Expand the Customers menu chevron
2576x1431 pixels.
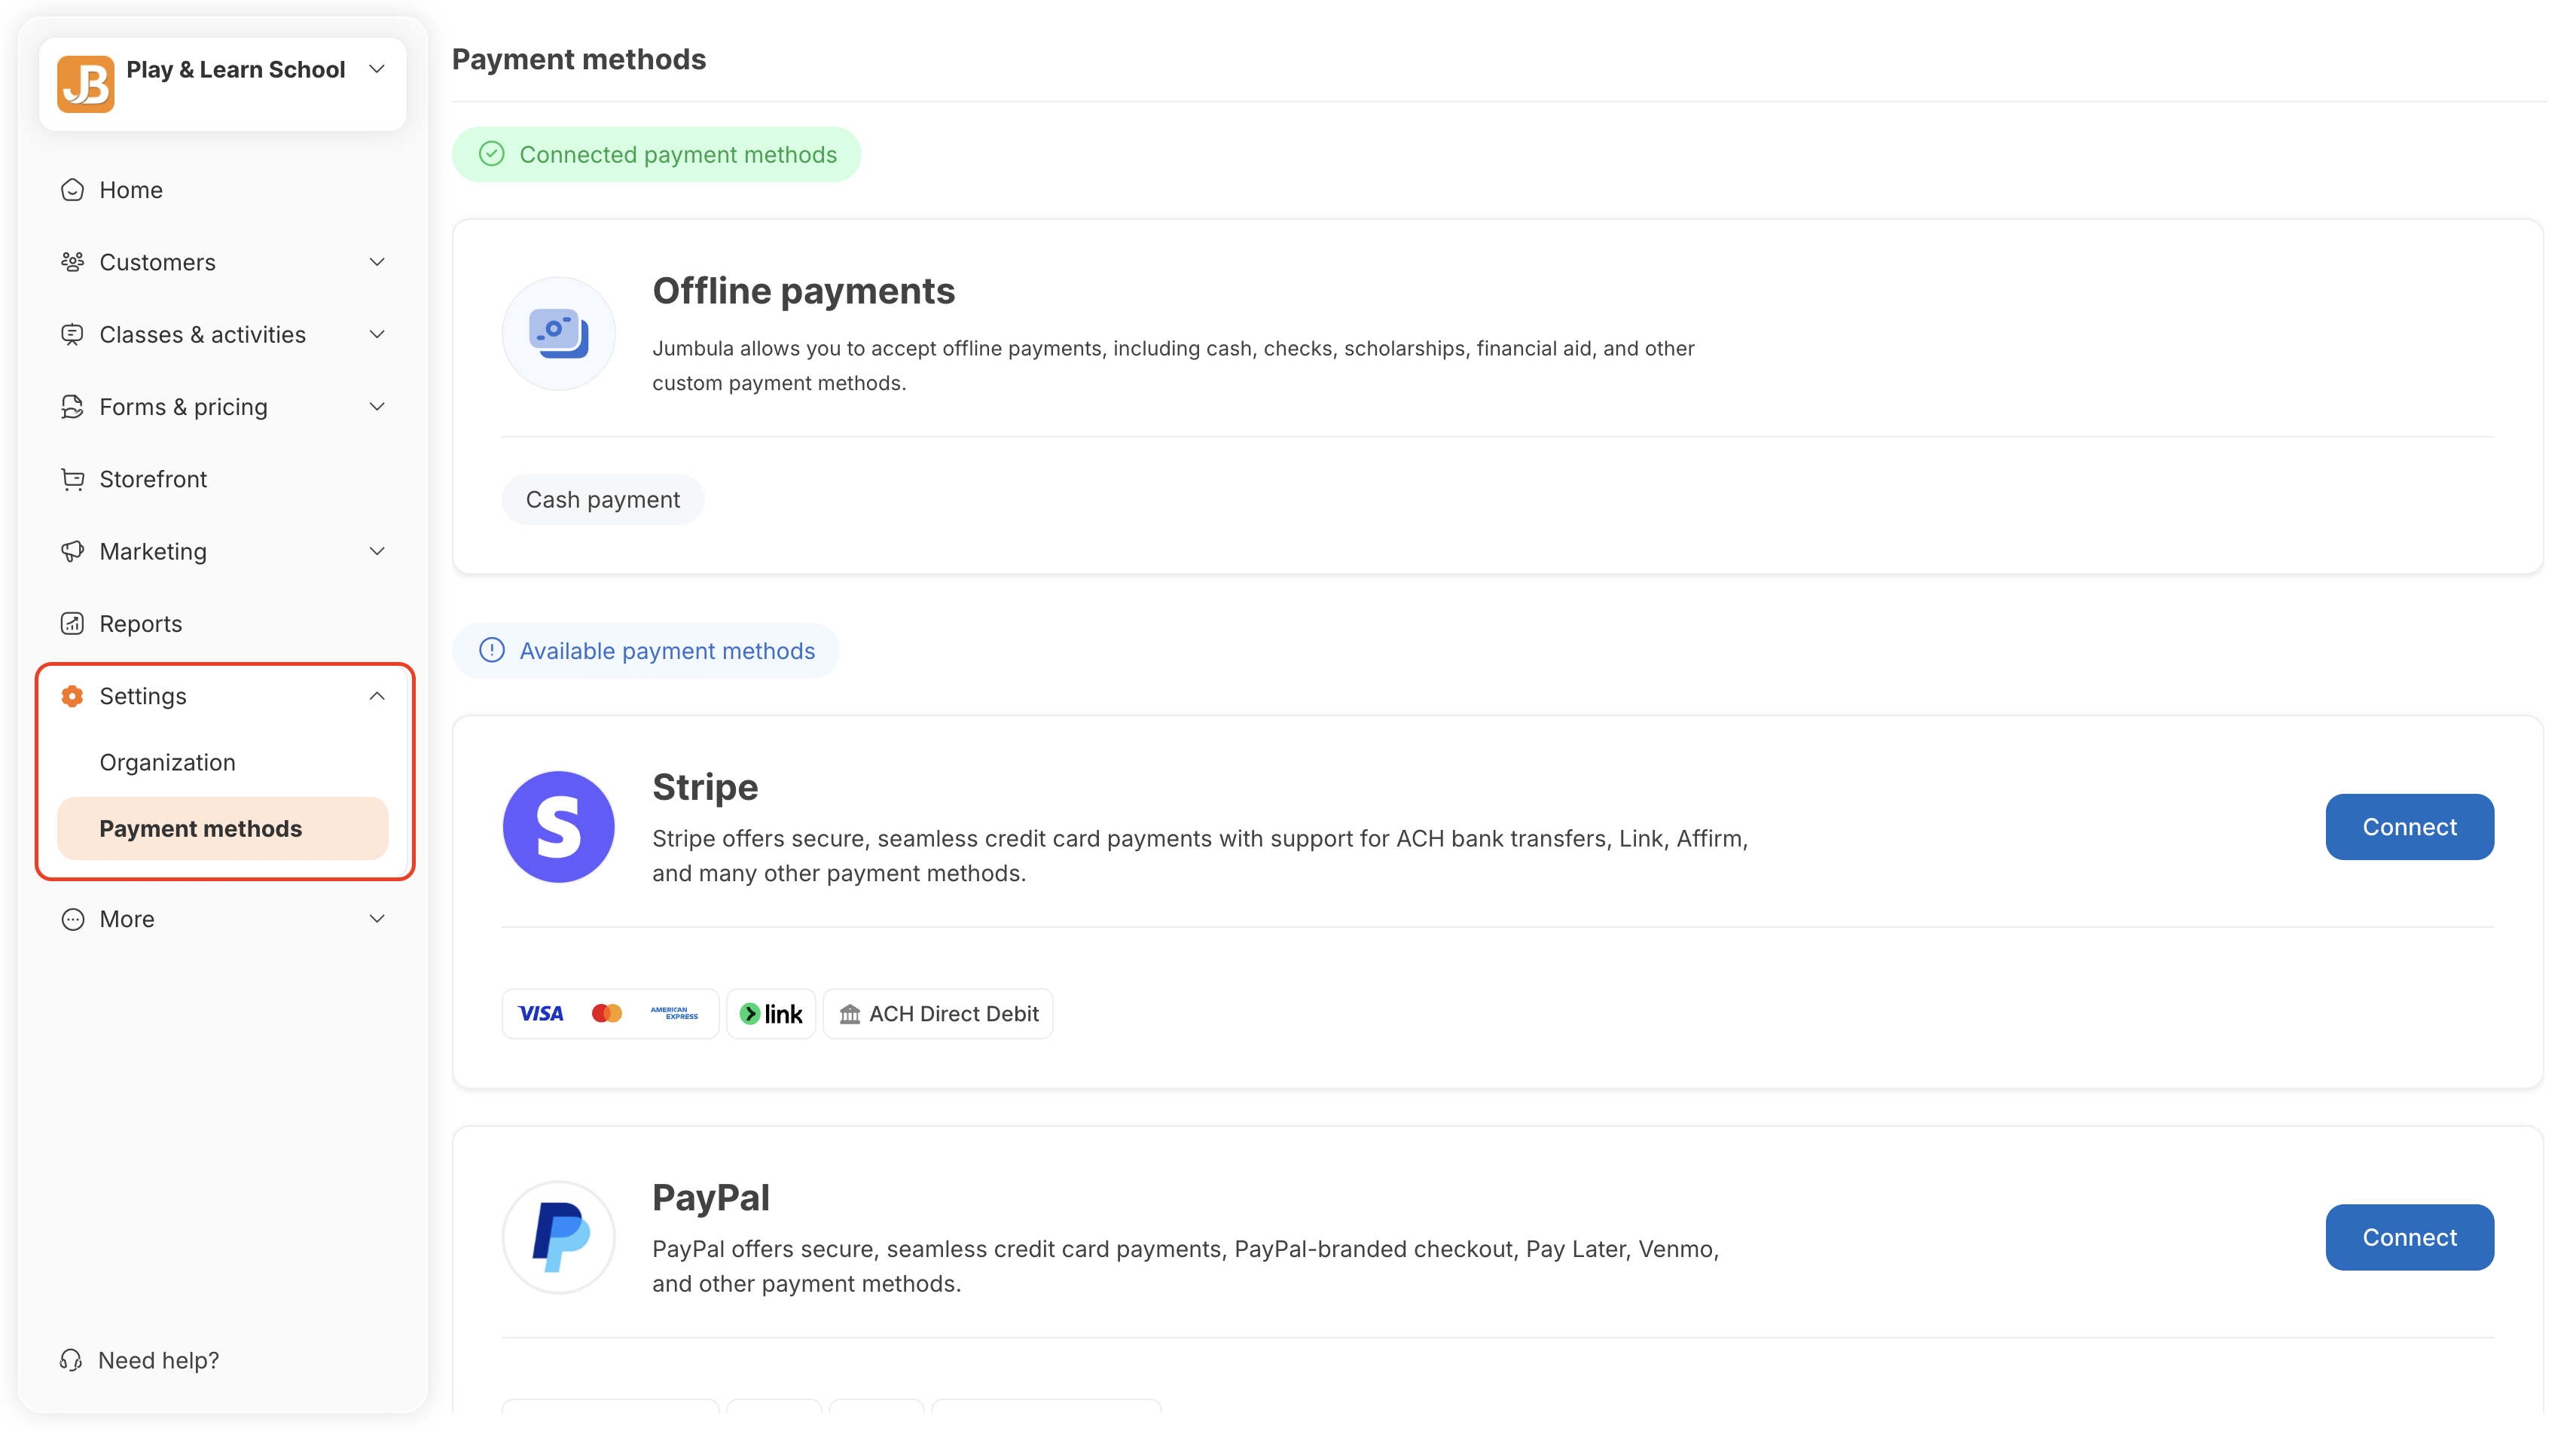pyautogui.click(x=377, y=262)
